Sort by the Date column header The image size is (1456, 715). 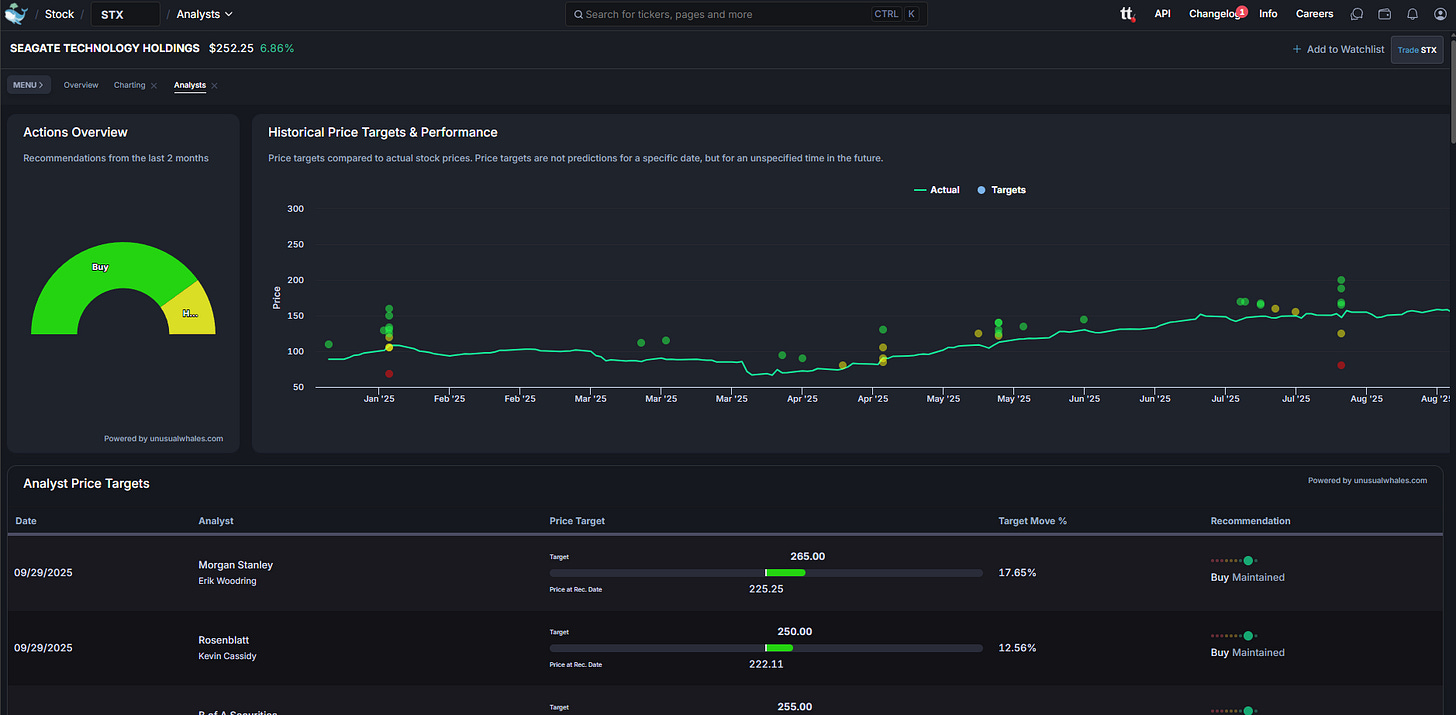[26, 521]
